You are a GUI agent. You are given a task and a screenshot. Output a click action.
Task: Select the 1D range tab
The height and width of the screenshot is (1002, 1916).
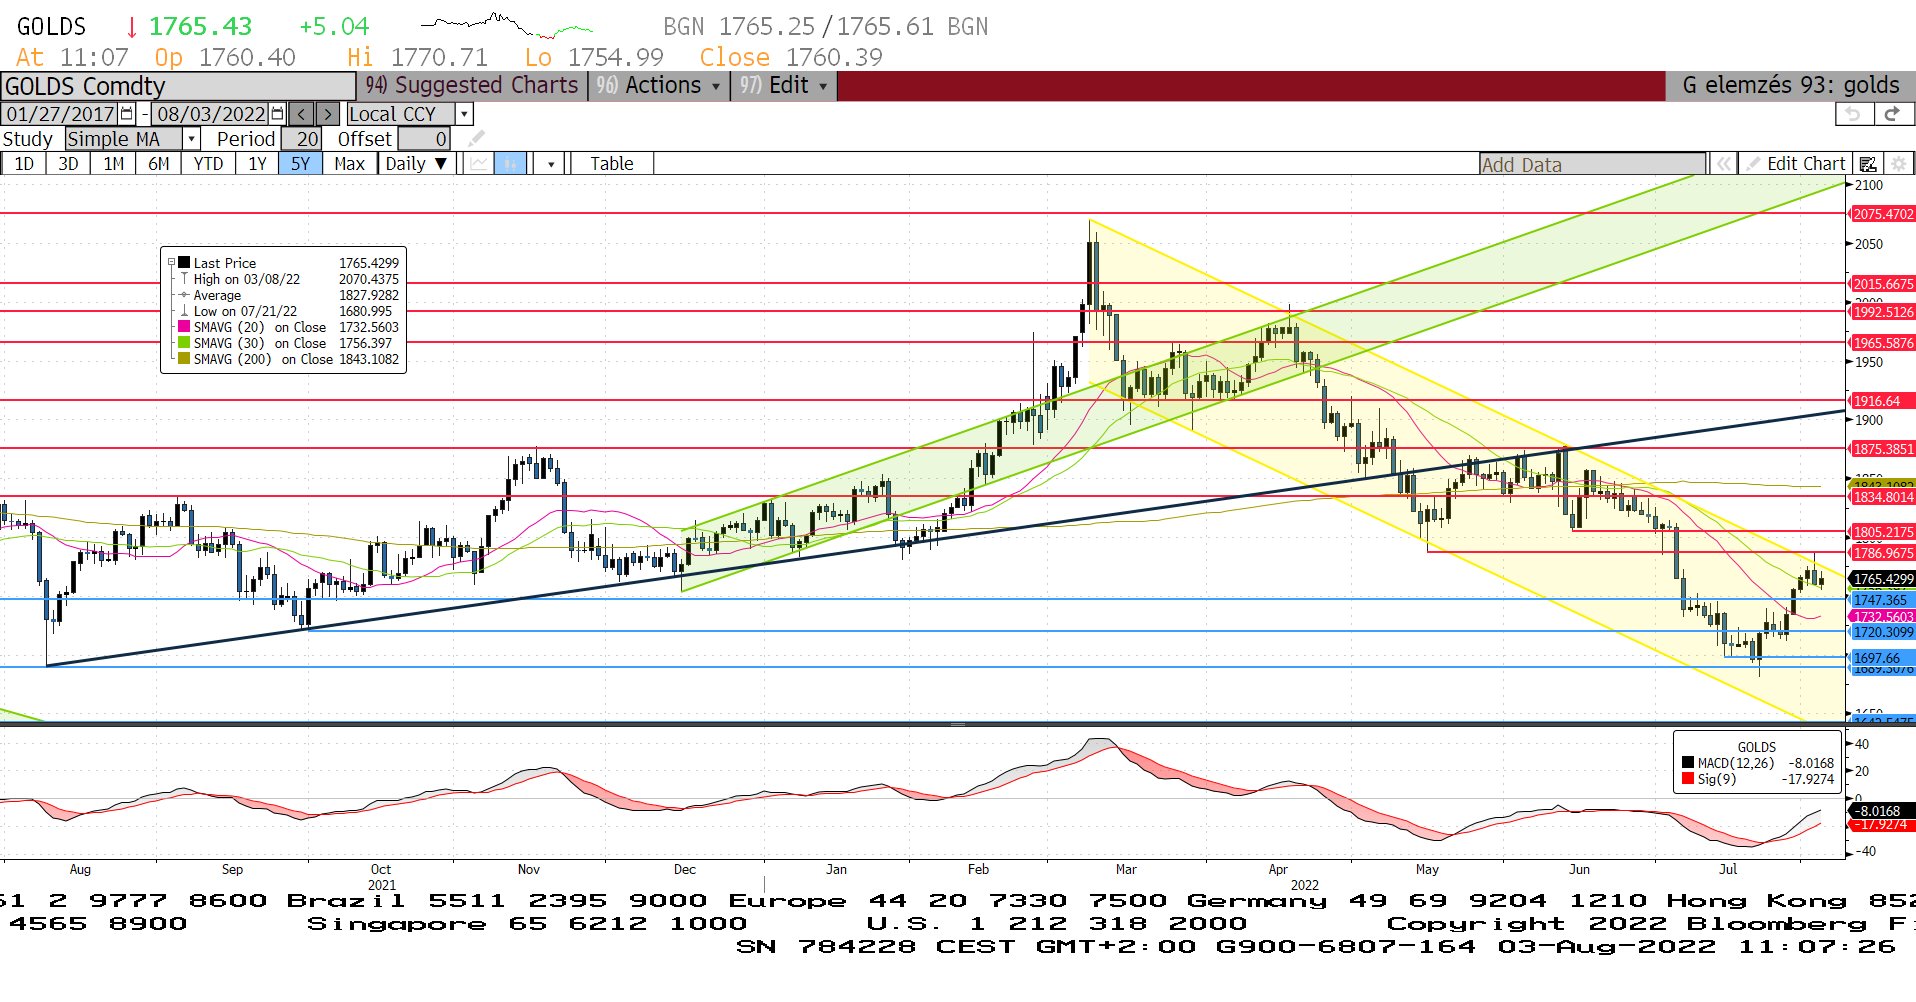coord(24,164)
